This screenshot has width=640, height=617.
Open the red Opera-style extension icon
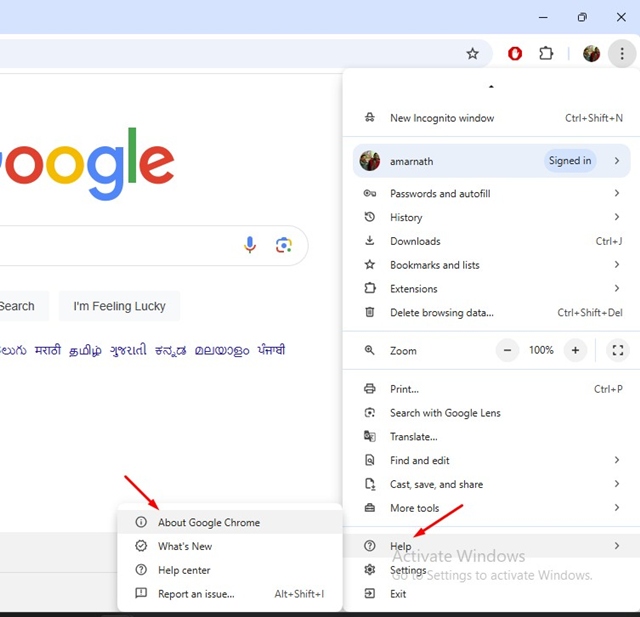coord(515,53)
